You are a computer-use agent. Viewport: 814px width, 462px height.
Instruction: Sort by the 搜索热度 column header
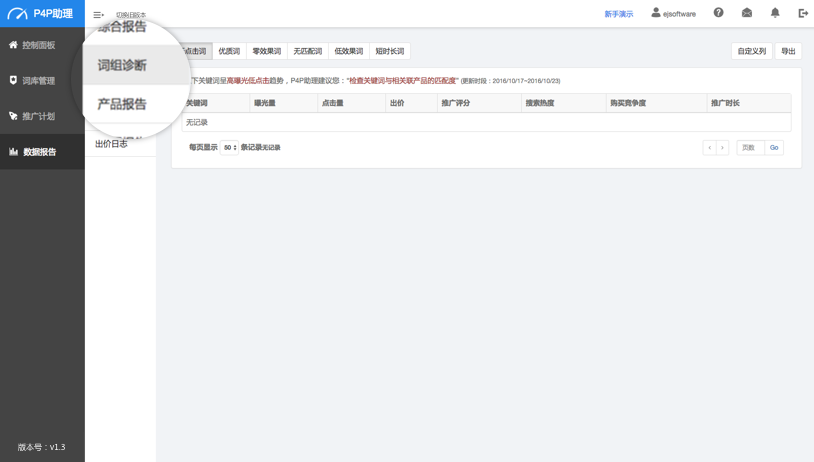[563, 103]
